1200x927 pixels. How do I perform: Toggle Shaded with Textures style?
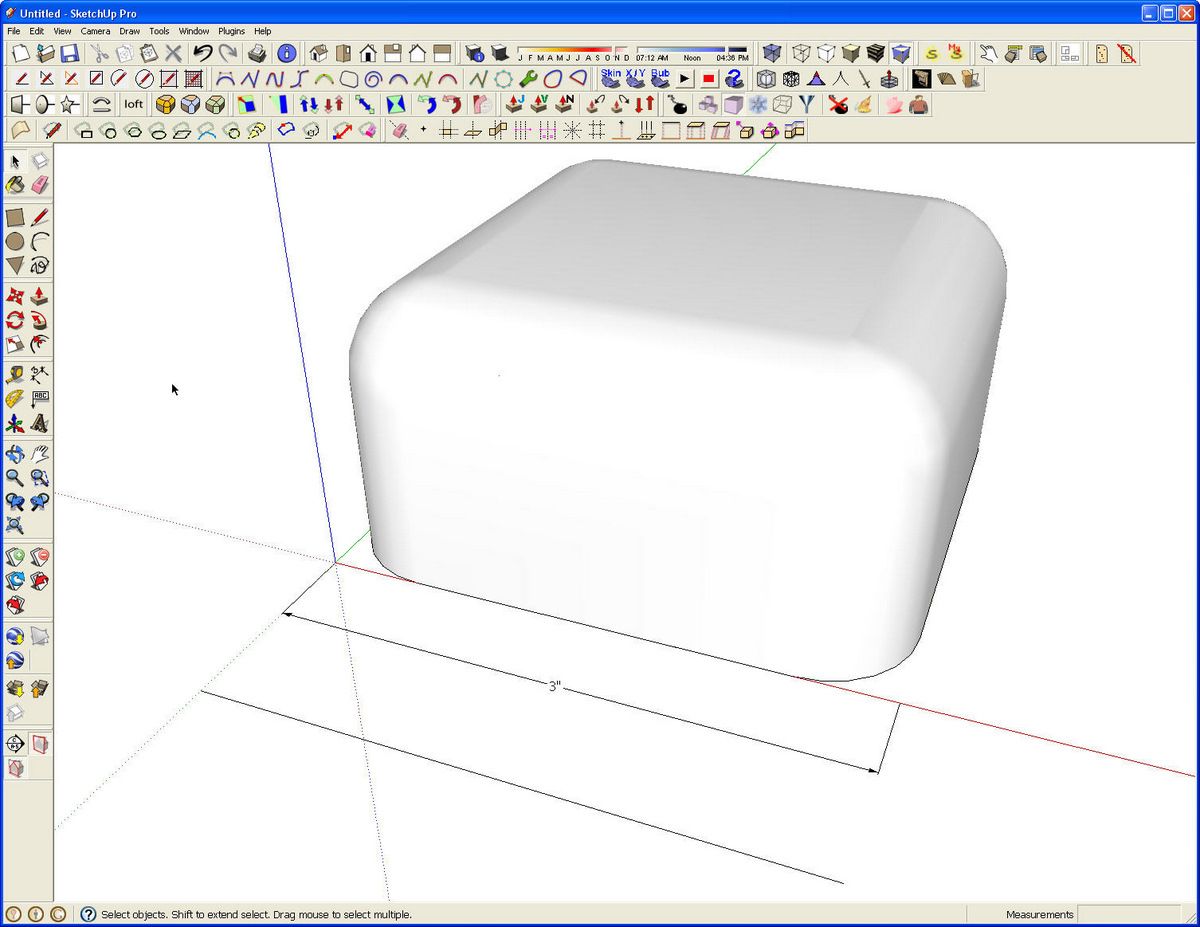click(x=876, y=53)
